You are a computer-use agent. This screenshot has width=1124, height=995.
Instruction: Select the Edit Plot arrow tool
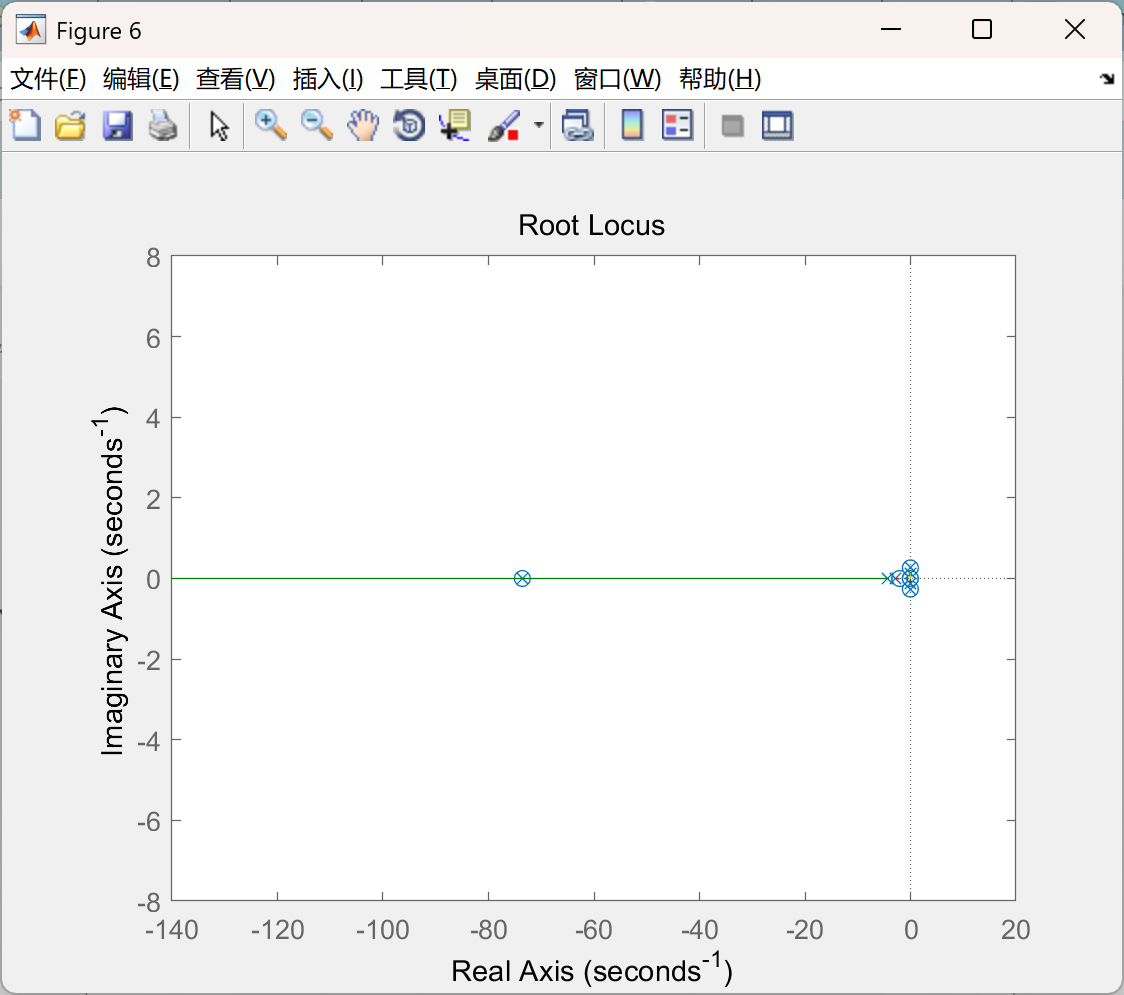click(x=219, y=126)
